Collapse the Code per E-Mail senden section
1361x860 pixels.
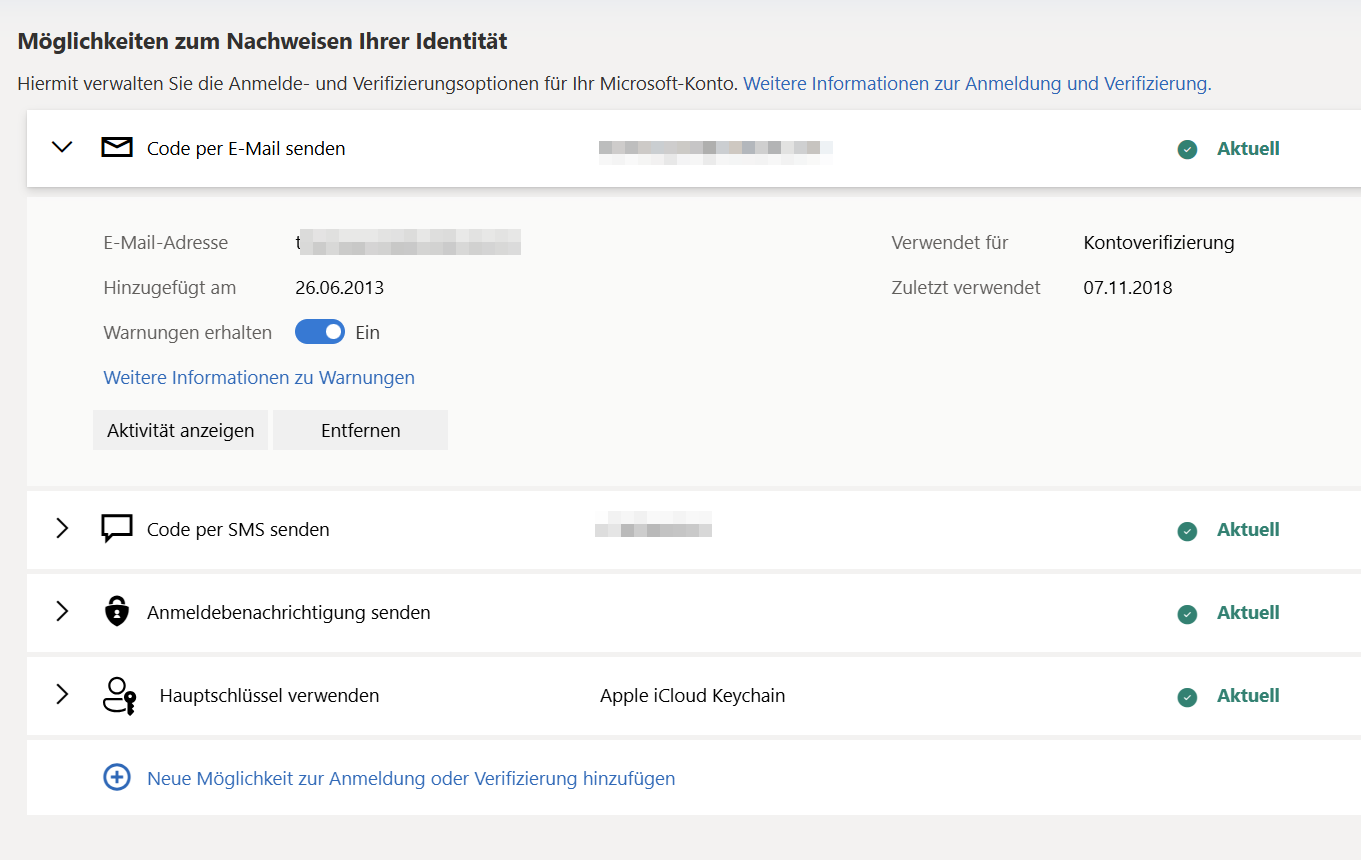(62, 146)
